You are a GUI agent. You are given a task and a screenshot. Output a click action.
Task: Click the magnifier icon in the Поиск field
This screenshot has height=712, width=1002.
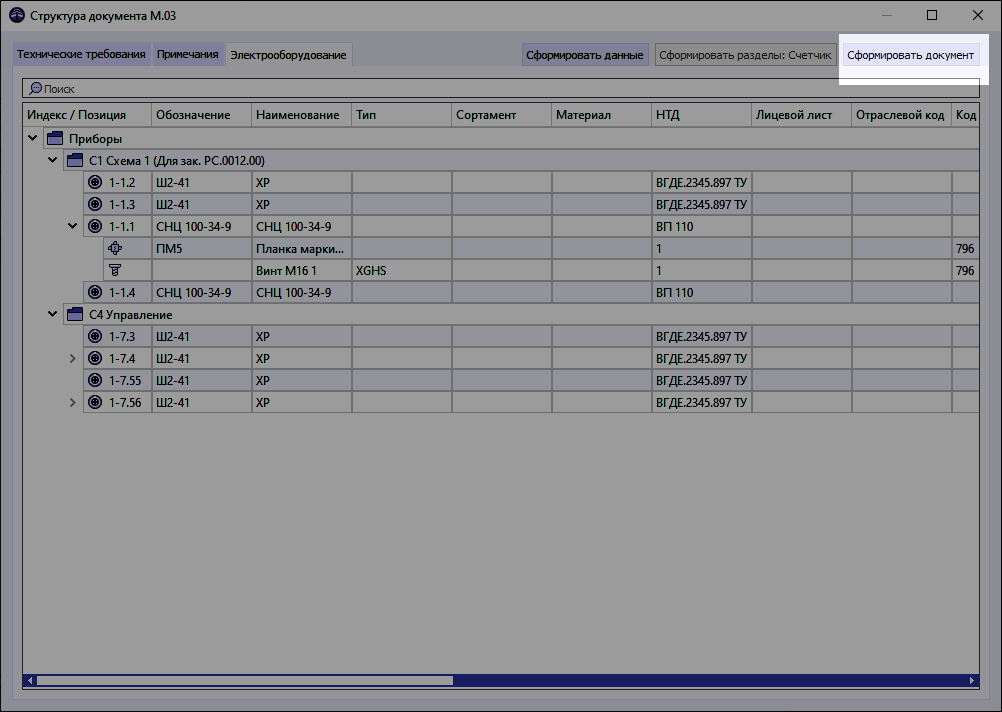(35, 88)
